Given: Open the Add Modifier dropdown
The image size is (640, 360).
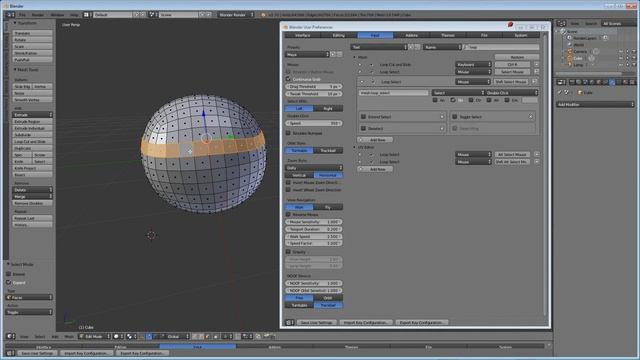Looking at the screenshot, I should pyautogui.click(x=596, y=104).
